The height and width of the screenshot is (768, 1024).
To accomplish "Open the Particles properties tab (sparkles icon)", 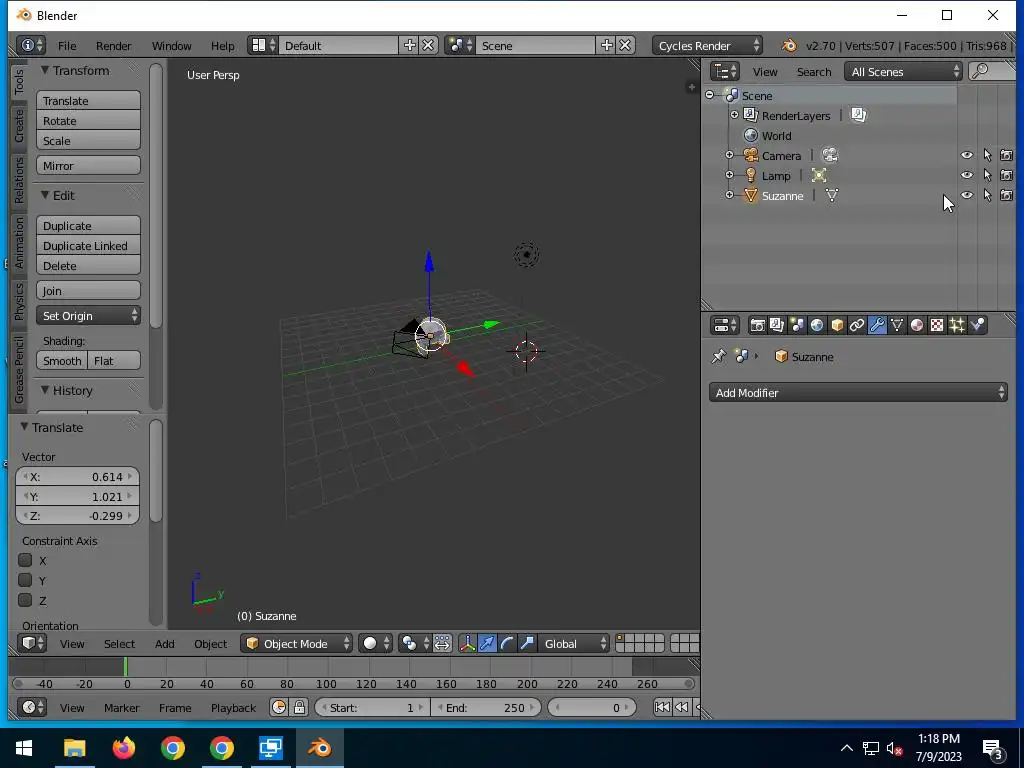I will point(957,325).
